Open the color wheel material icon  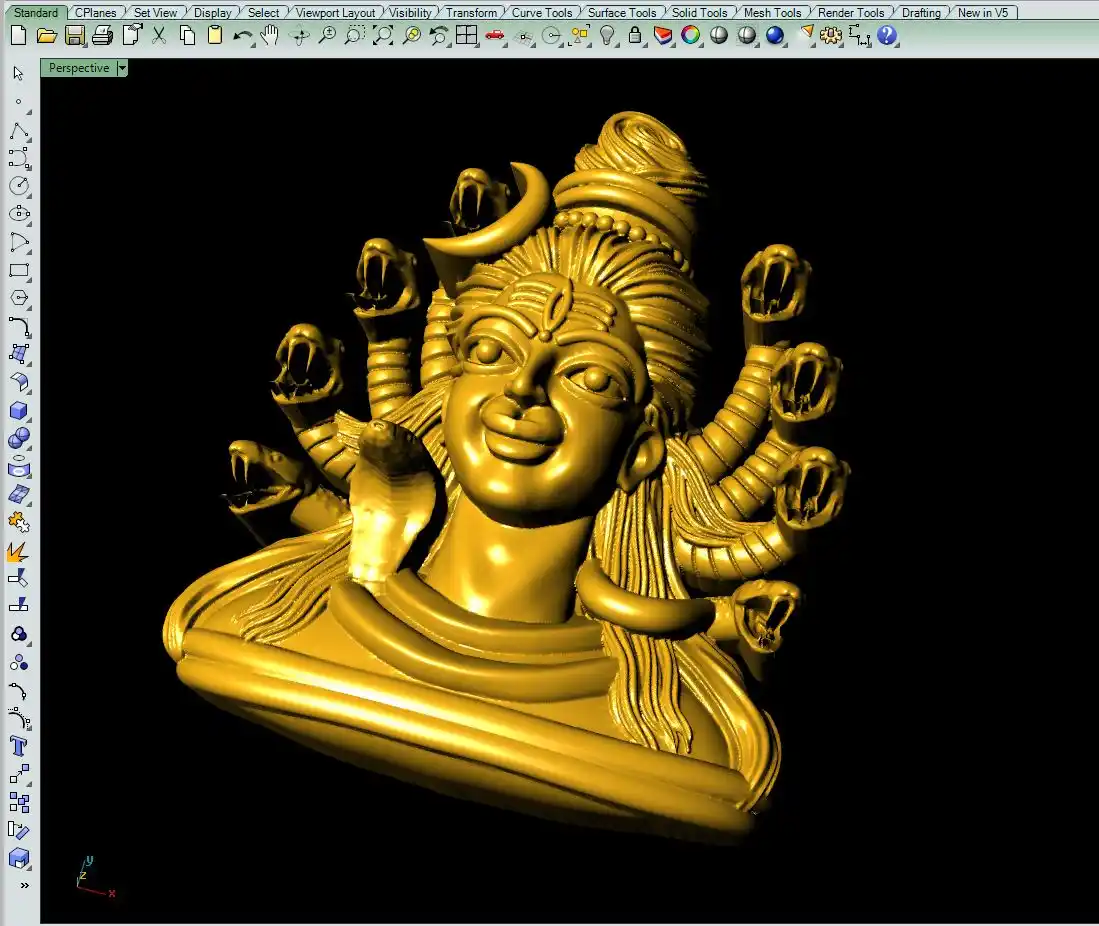pyautogui.click(x=691, y=35)
